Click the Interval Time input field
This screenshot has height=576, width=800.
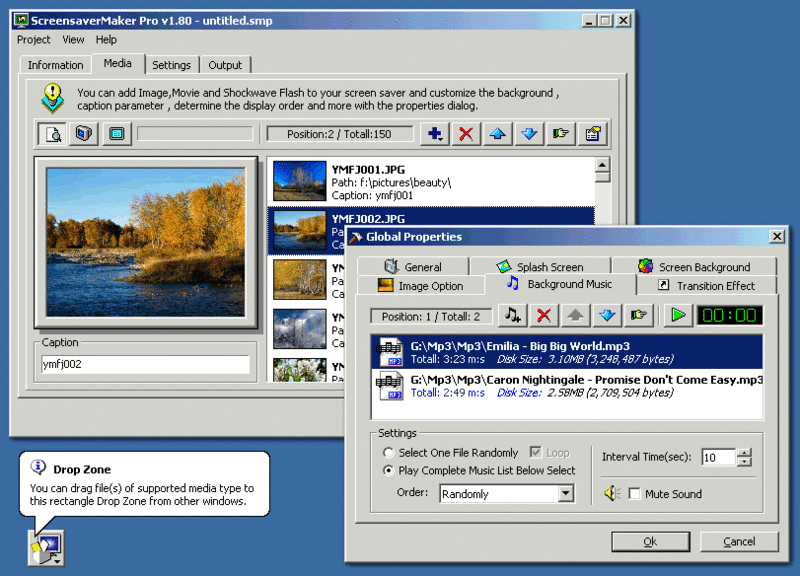coord(719,457)
